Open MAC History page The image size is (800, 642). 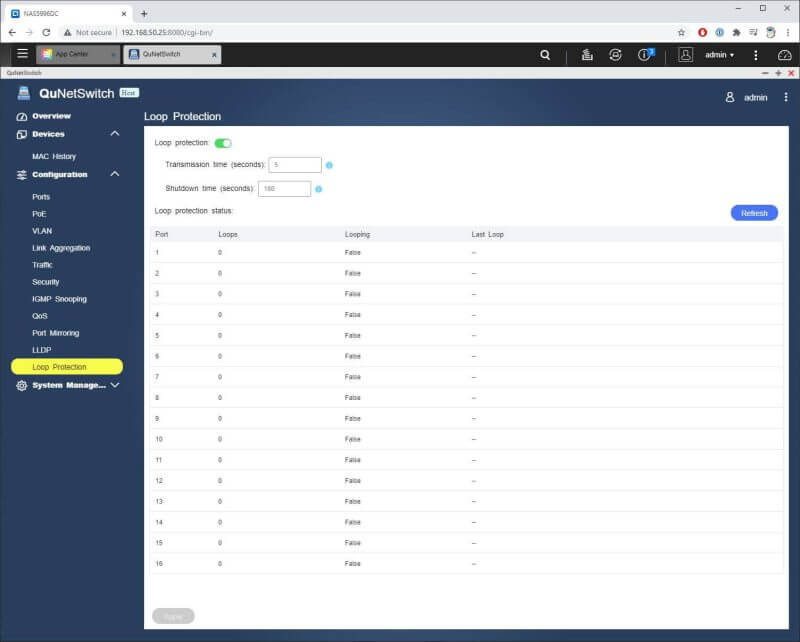coord(54,157)
